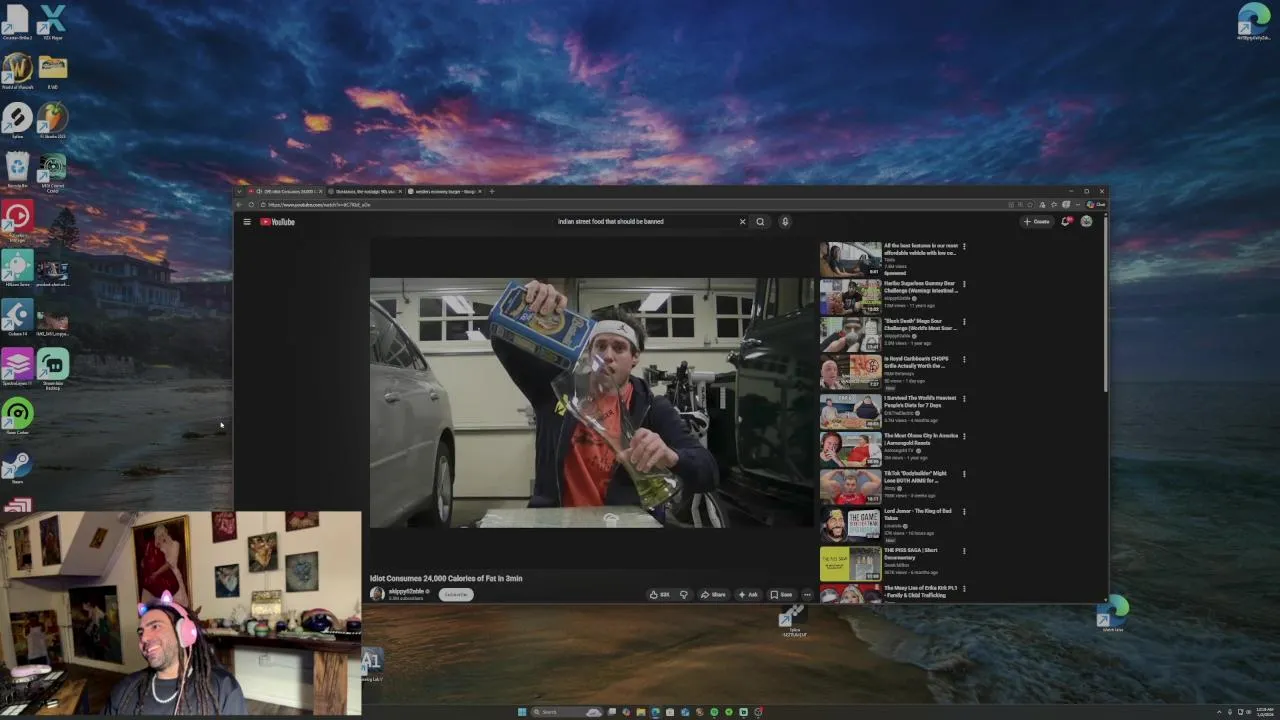This screenshot has width=1280, height=720.
Task: Reload the page with refresh button
Action: 251,205
